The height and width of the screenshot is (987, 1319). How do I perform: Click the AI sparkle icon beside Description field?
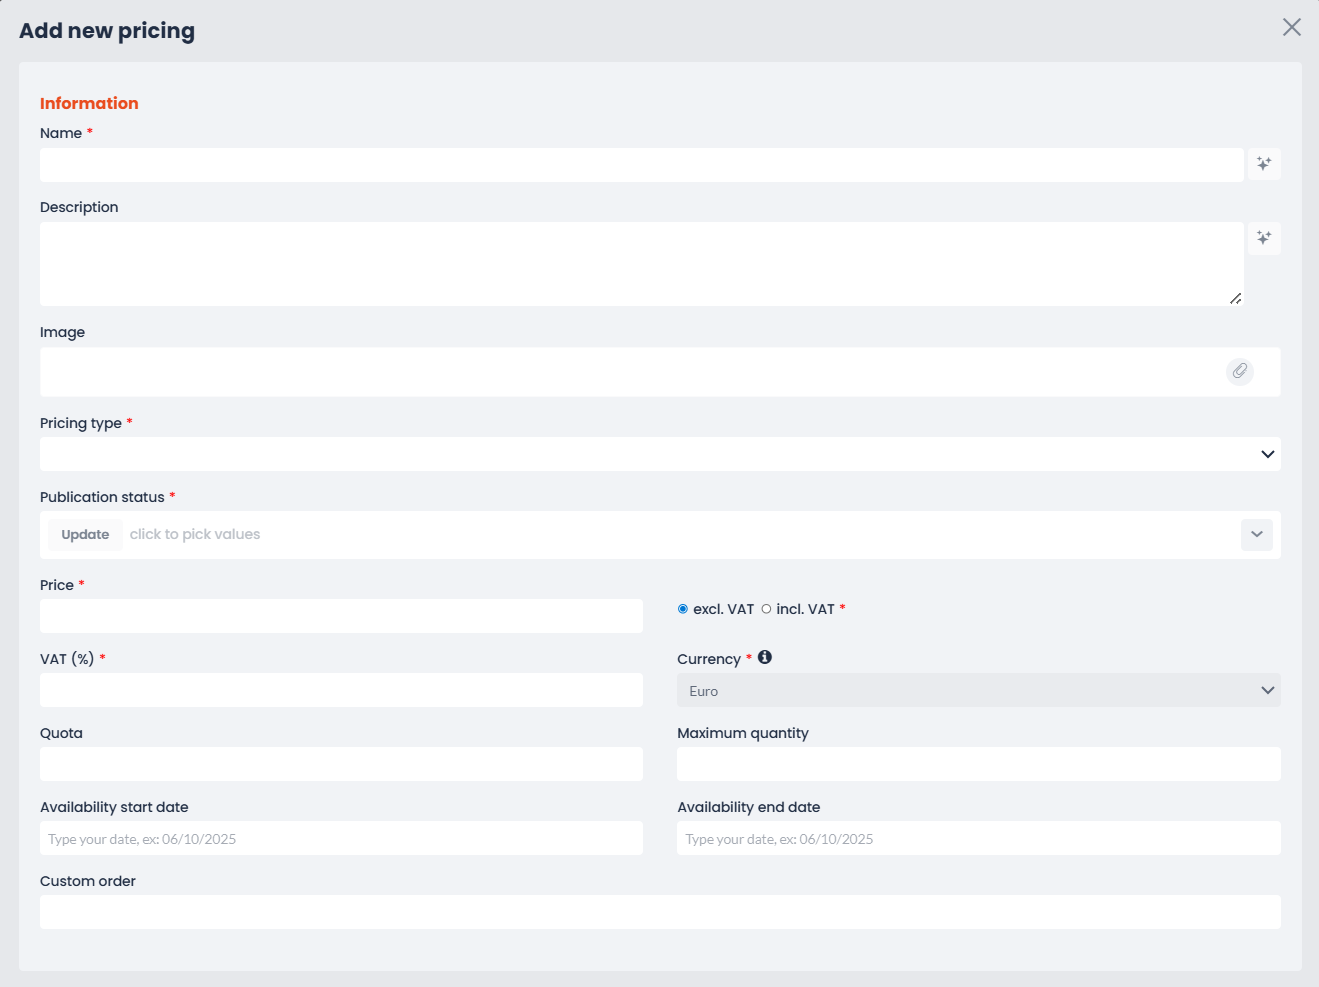click(x=1264, y=238)
